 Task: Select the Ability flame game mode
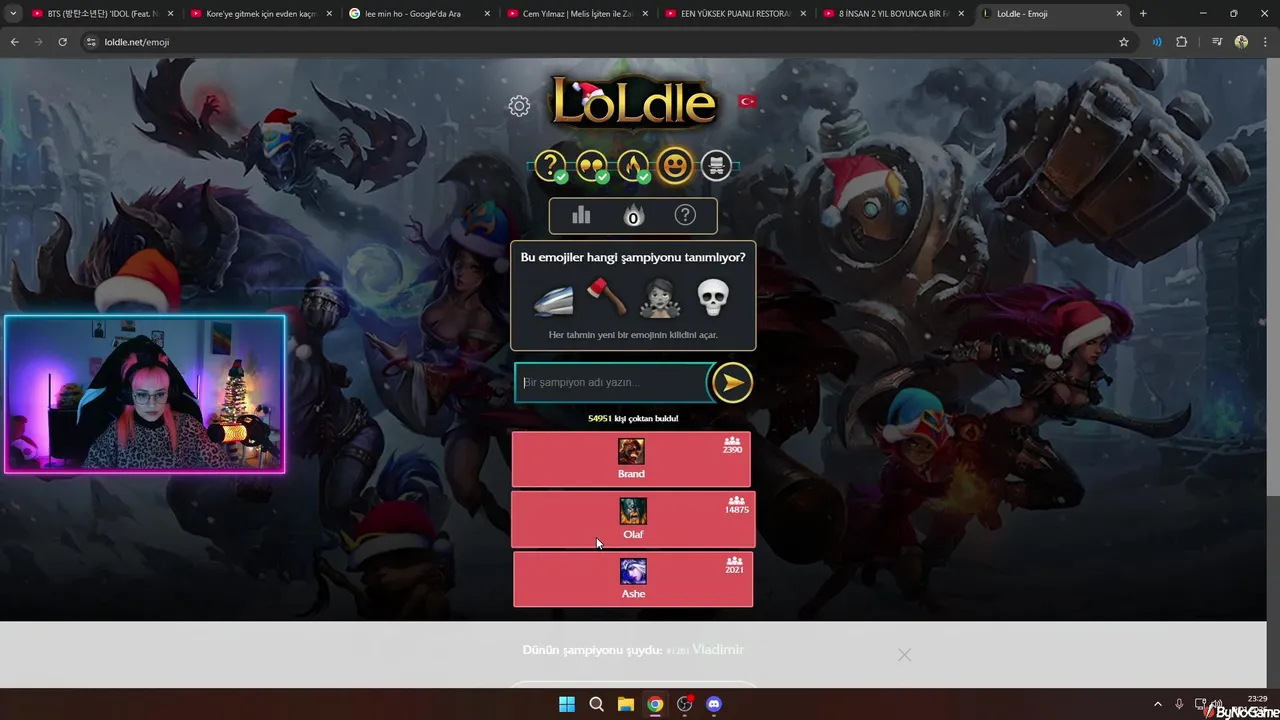pos(633,166)
